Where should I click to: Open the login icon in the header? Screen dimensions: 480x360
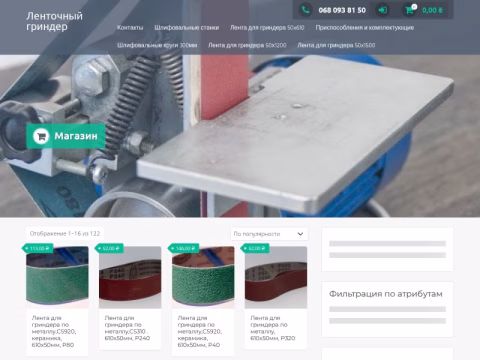382,10
